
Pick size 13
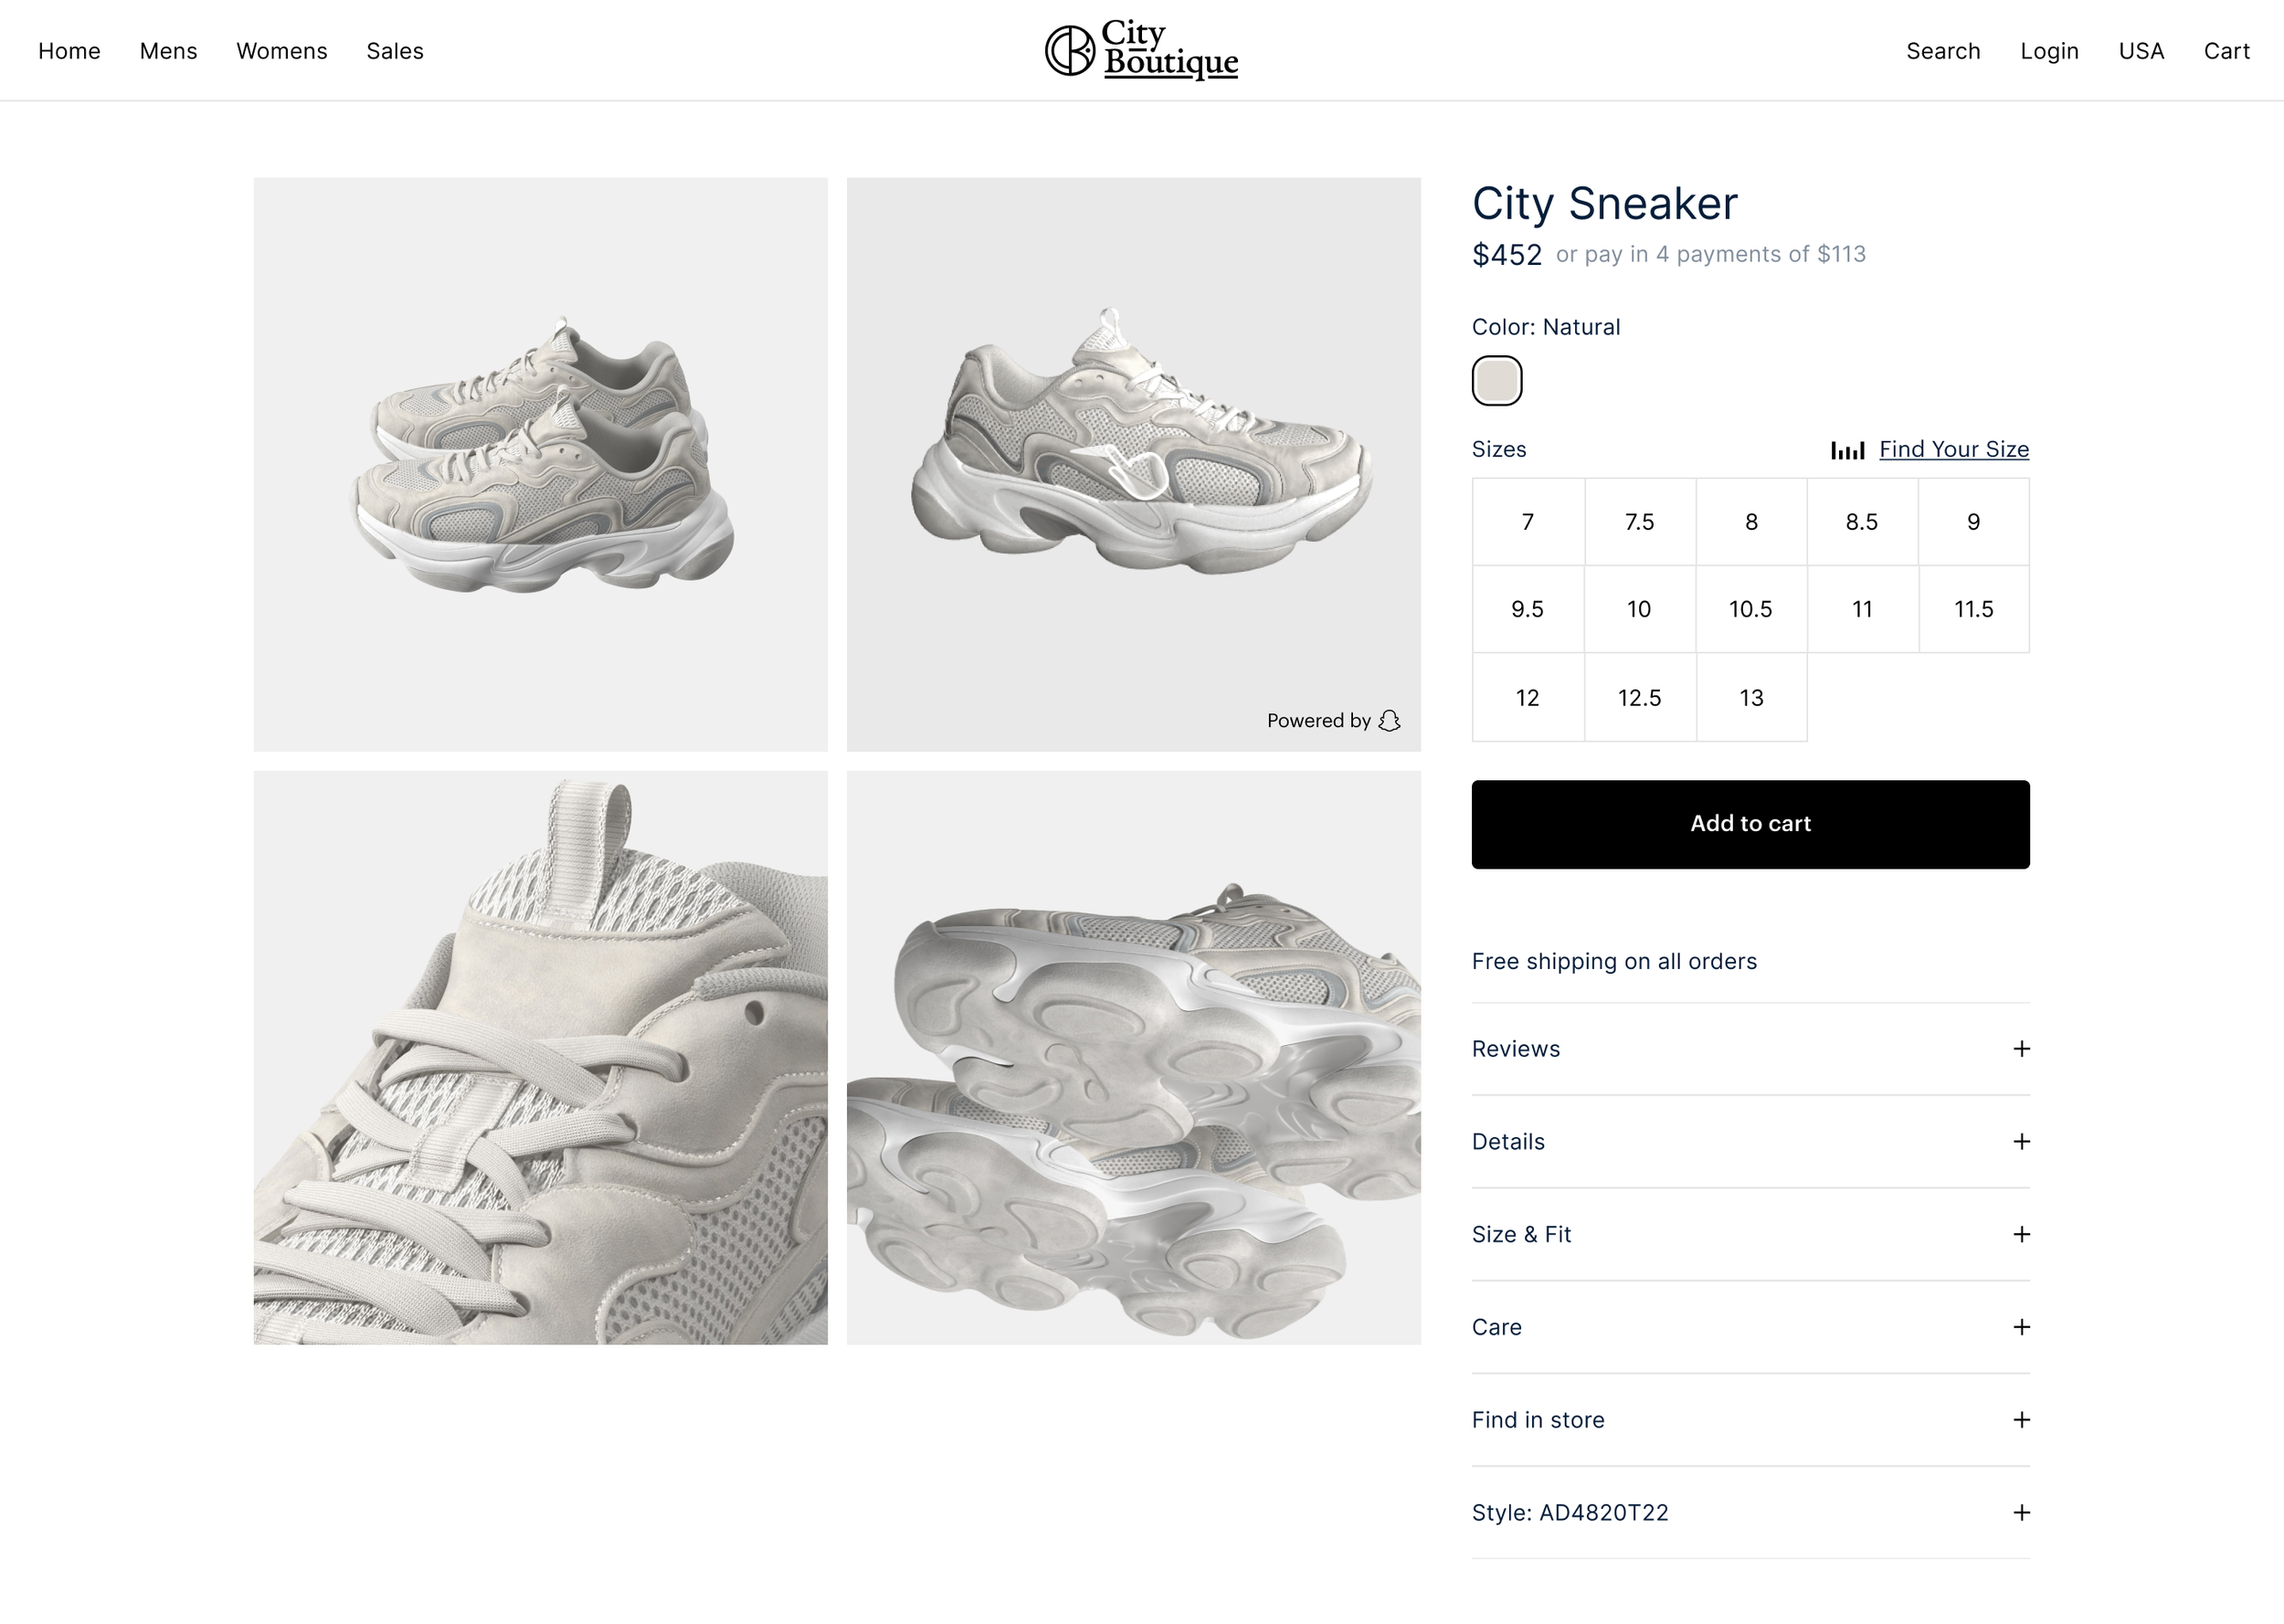coord(1751,698)
